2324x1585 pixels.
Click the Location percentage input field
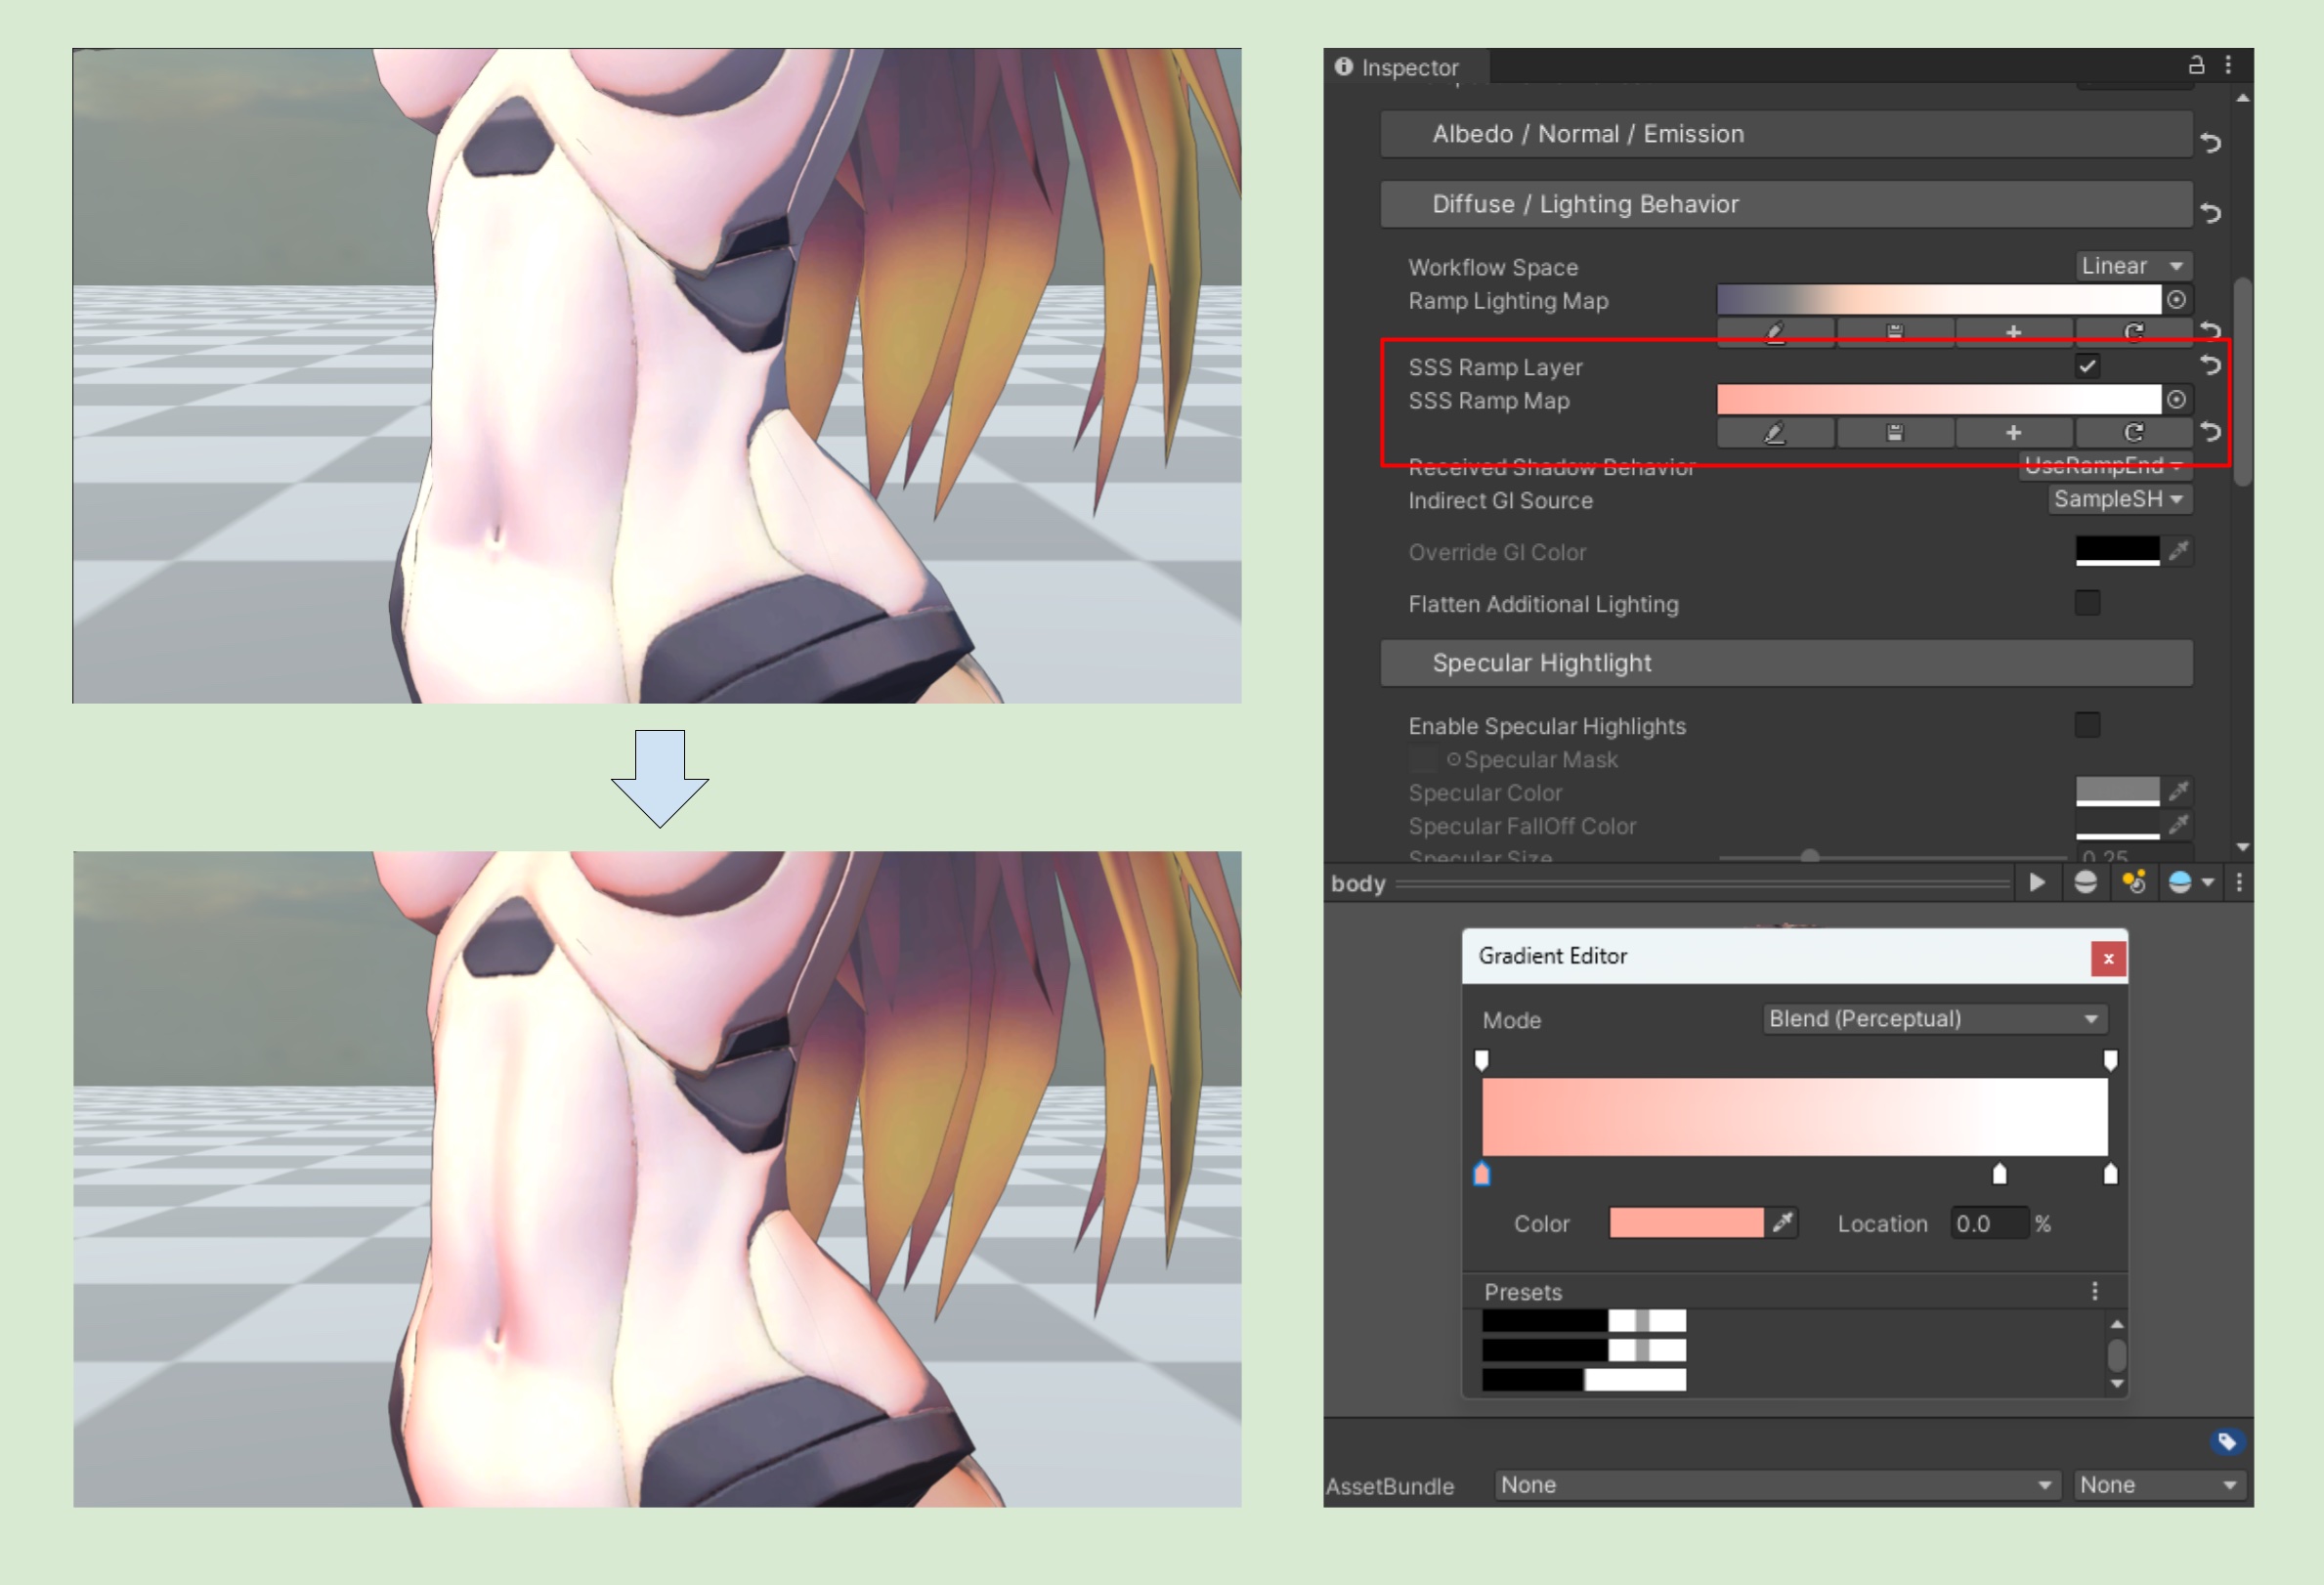coord(1989,1223)
